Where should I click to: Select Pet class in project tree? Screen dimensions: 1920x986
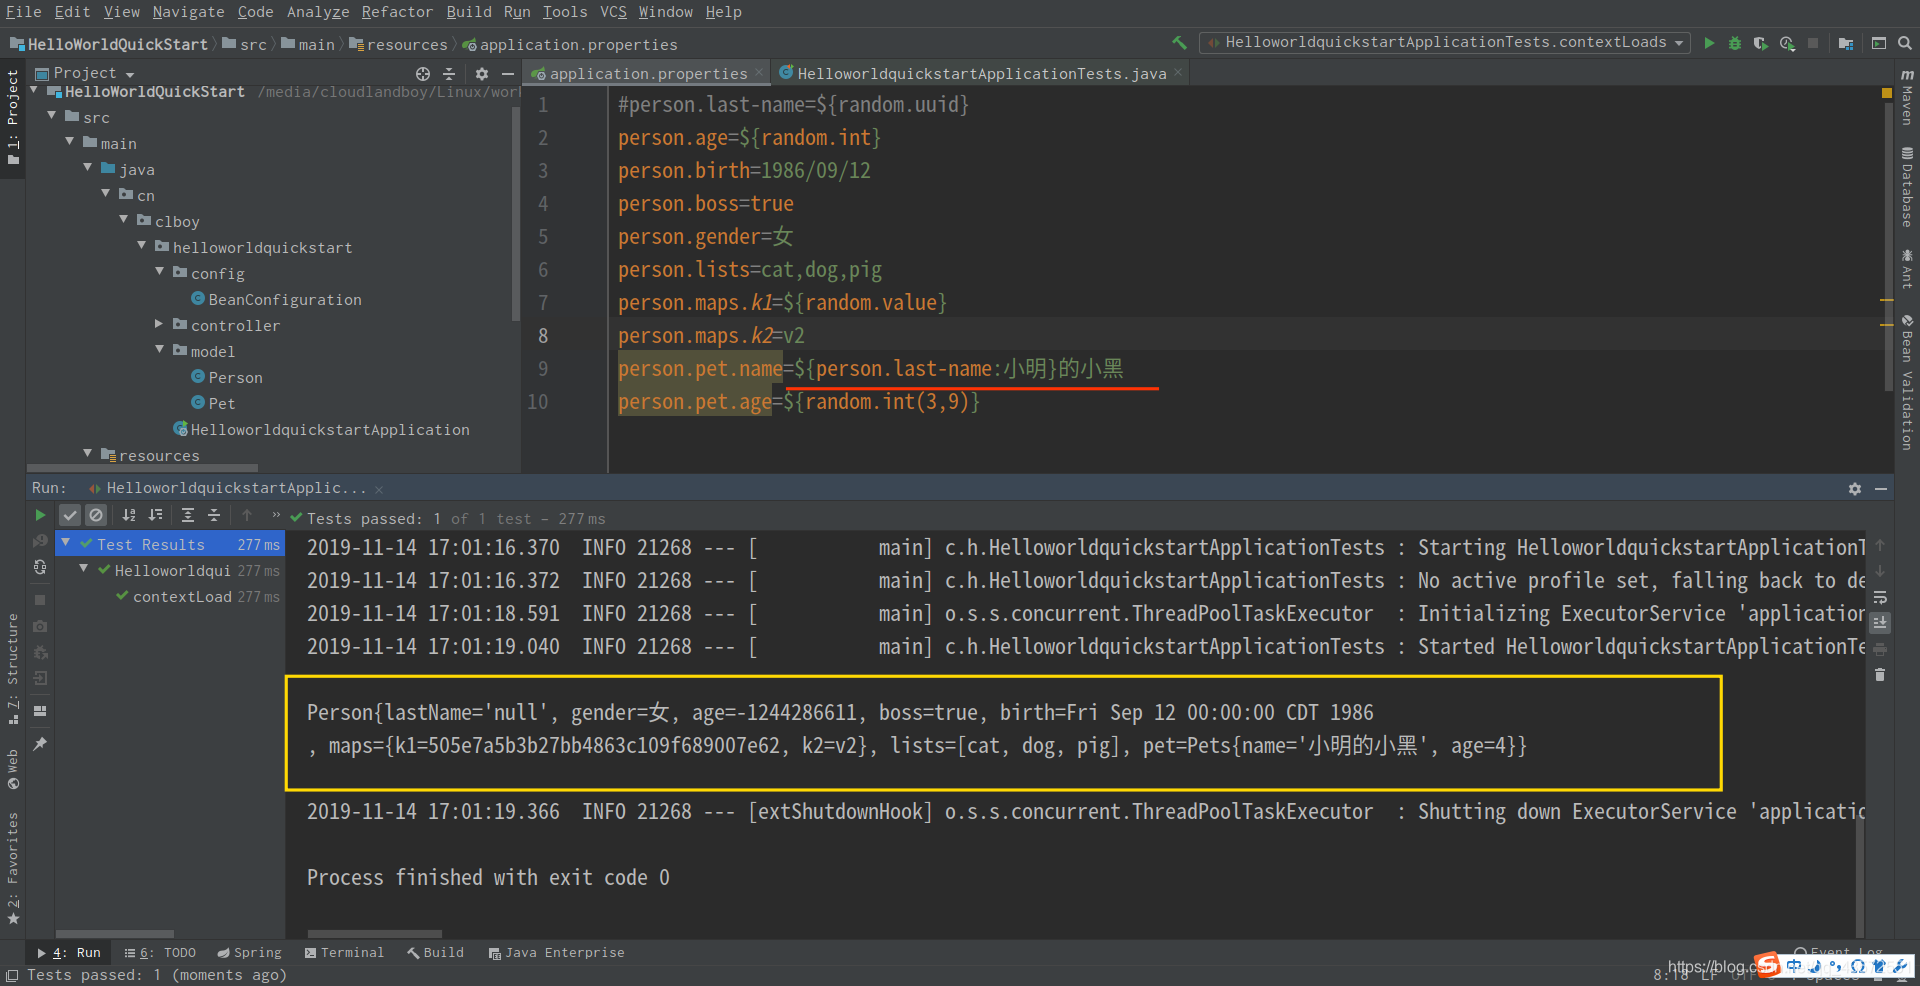[x=213, y=403]
